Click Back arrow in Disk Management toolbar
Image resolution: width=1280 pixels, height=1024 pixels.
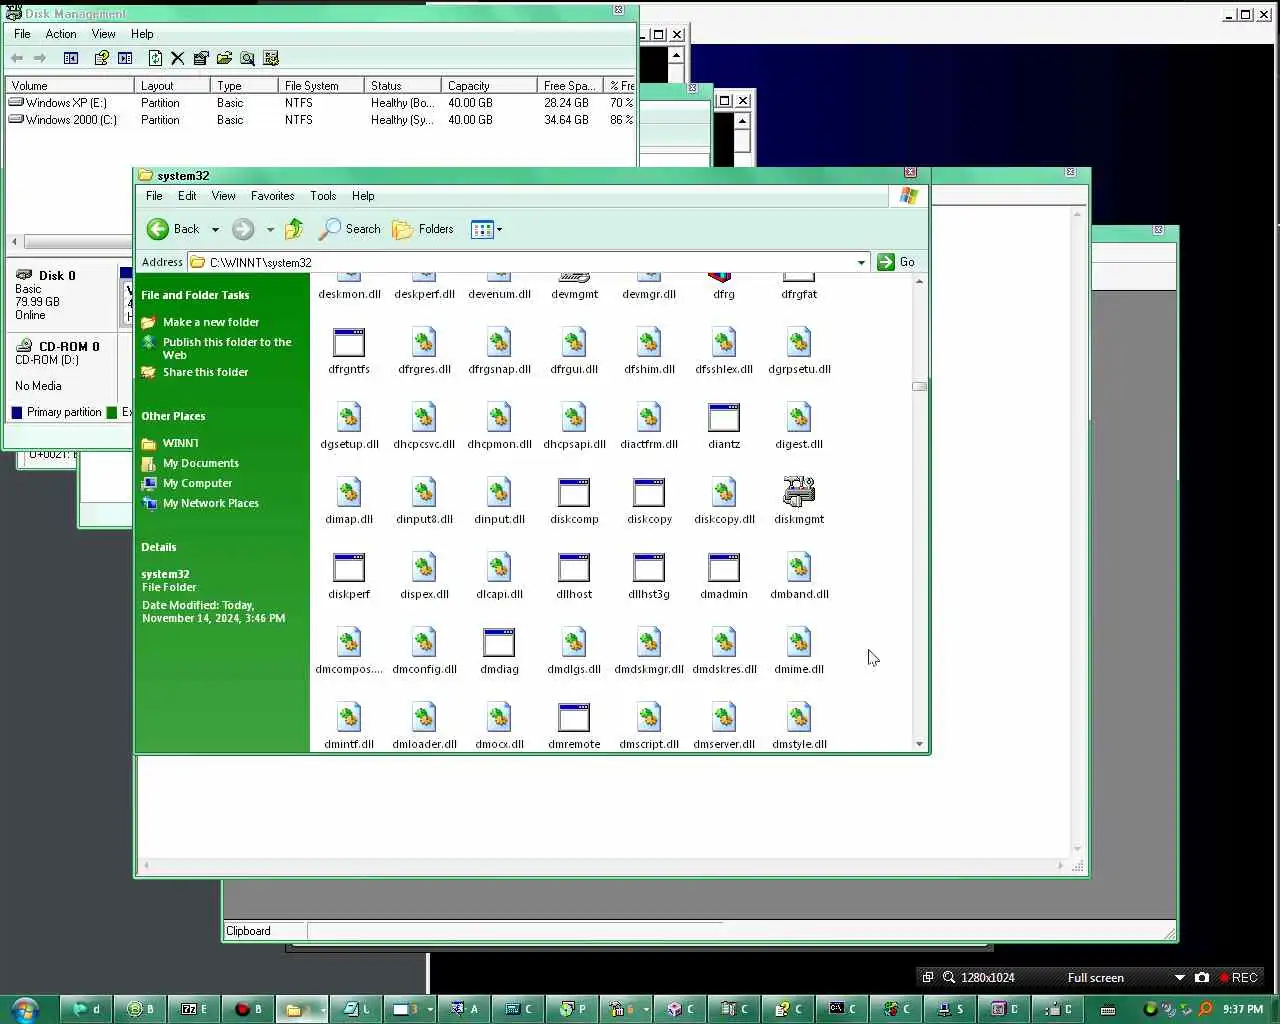click(x=17, y=58)
